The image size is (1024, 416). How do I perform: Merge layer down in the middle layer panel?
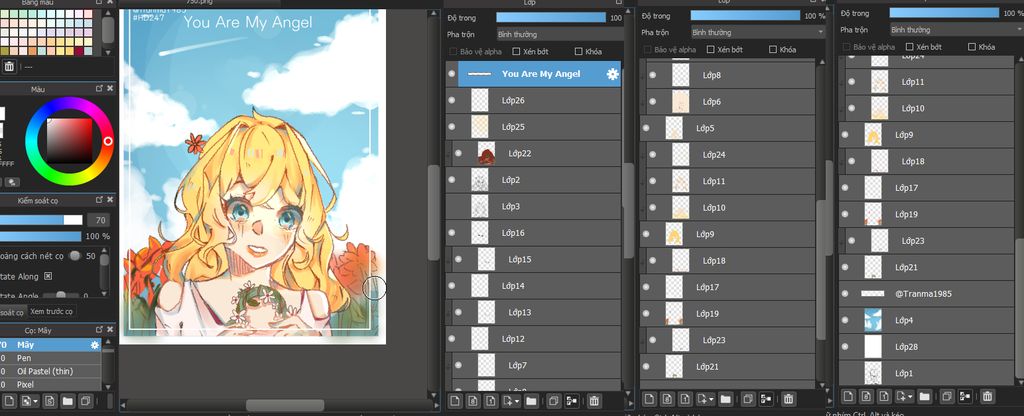(x=766, y=398)
